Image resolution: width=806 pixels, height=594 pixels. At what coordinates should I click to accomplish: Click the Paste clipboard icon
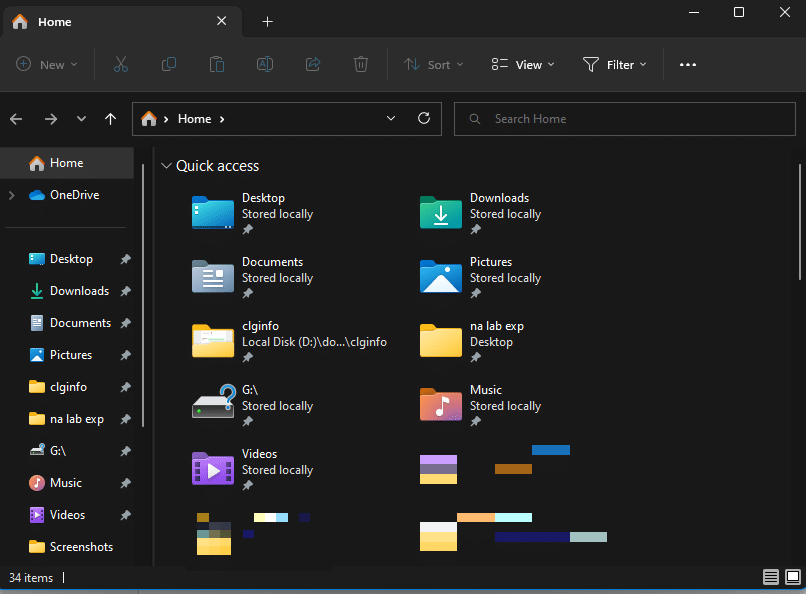coord(216,65)
